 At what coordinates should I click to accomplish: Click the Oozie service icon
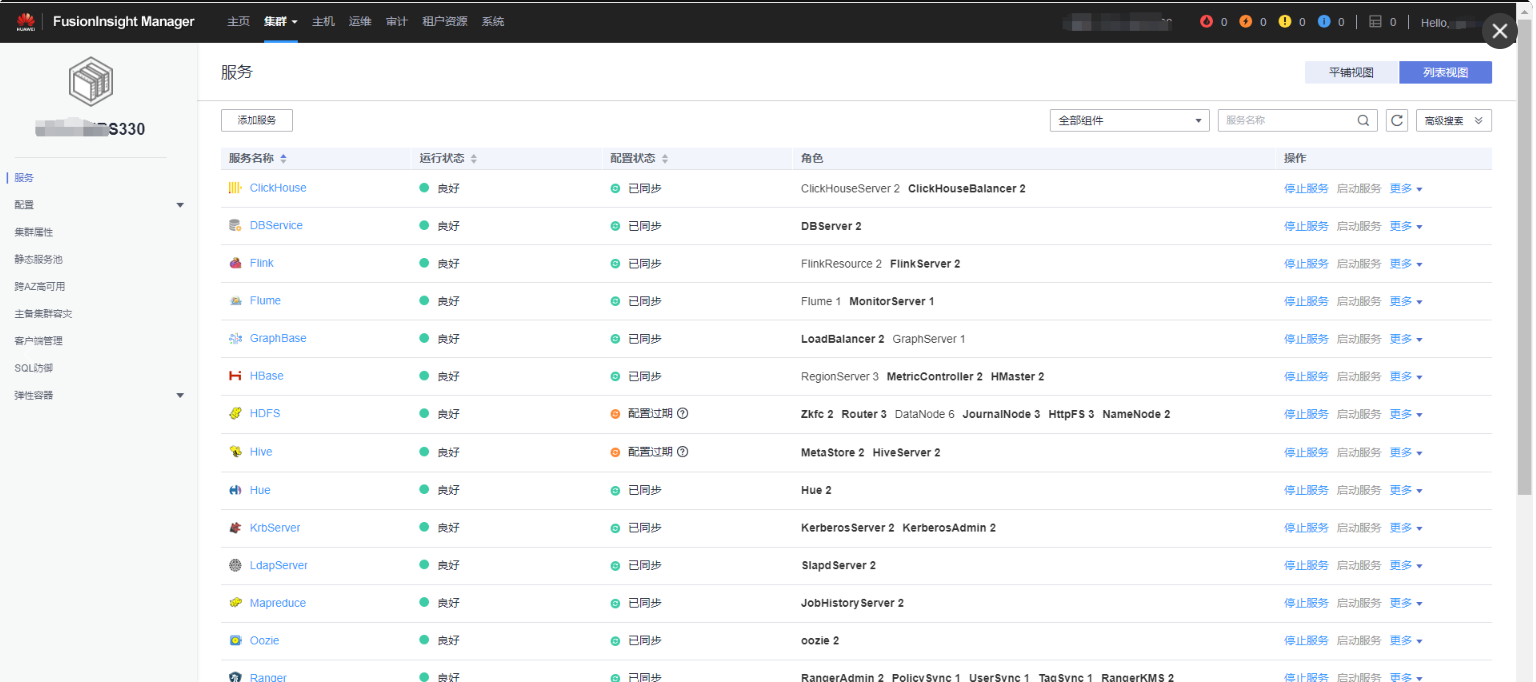click(x=235, y=641)
